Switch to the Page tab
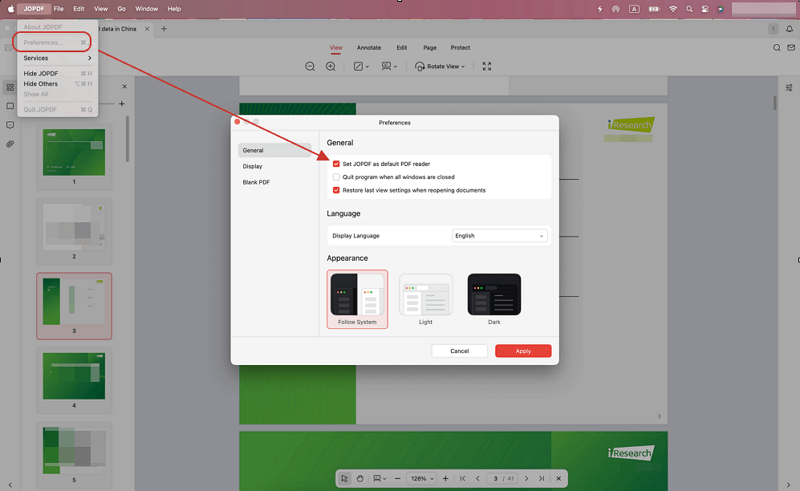800x491 pixels. (430, 47)
